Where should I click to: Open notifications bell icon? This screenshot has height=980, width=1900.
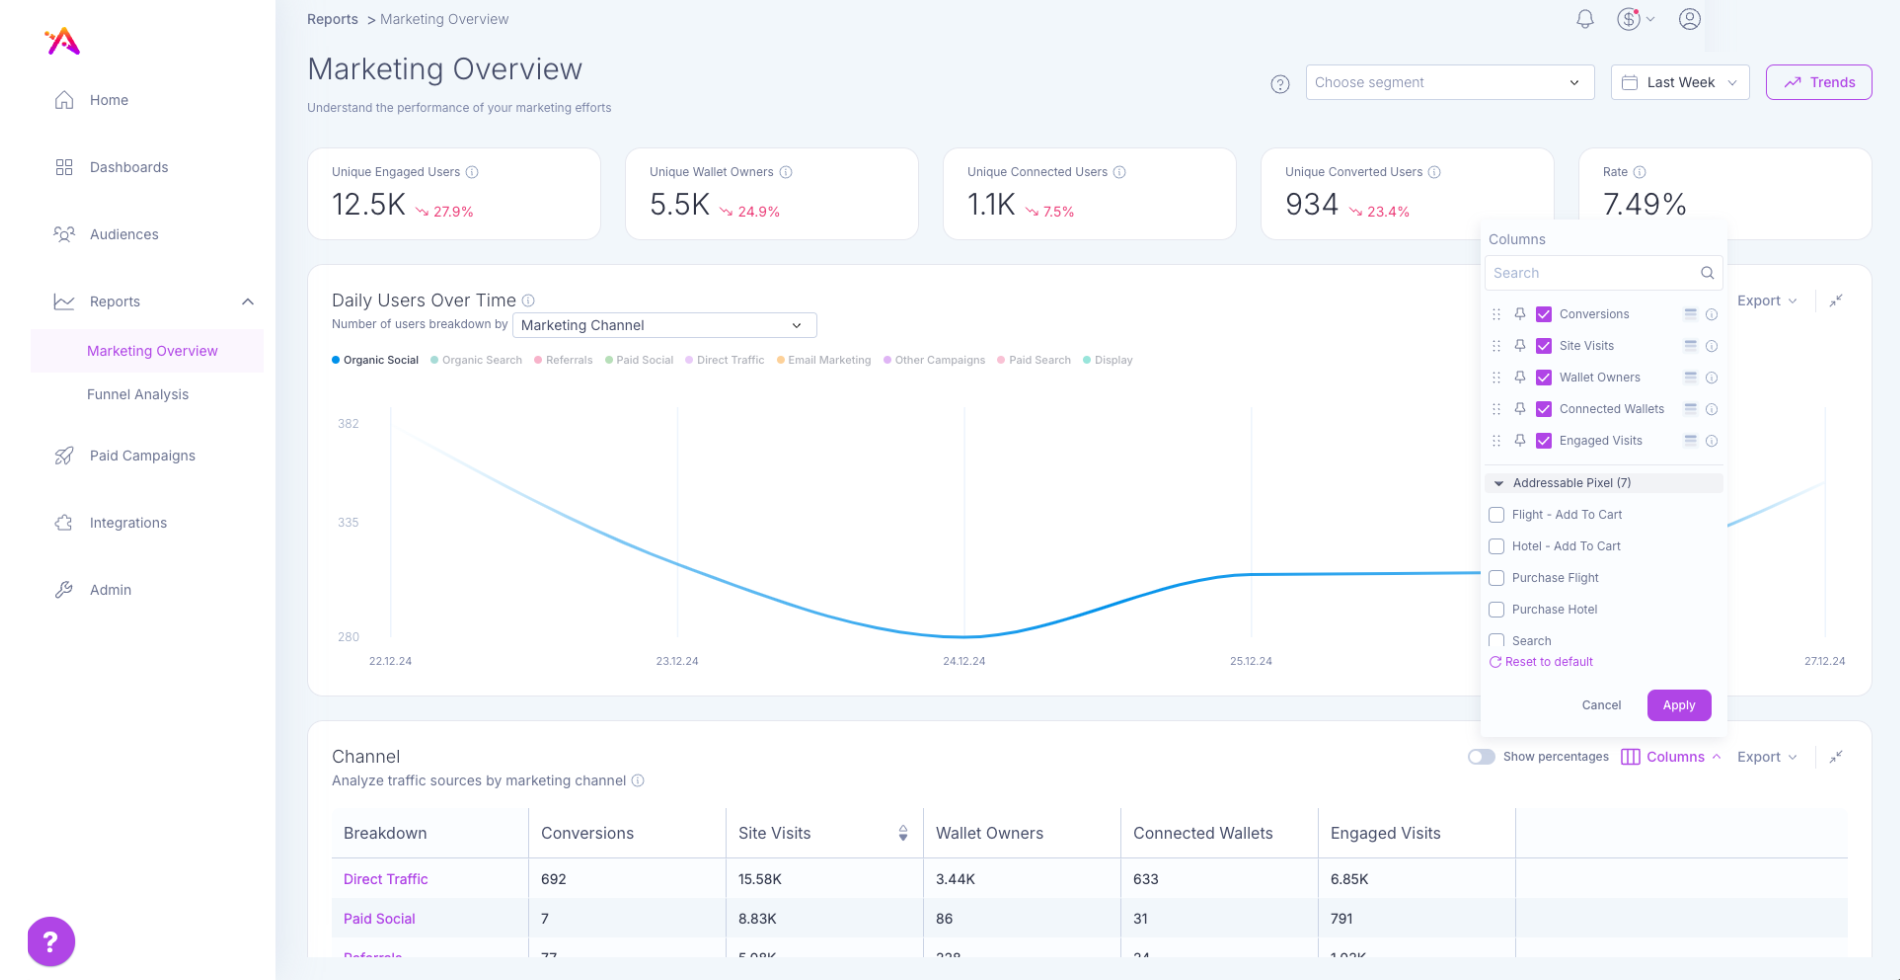point(1584,19)
